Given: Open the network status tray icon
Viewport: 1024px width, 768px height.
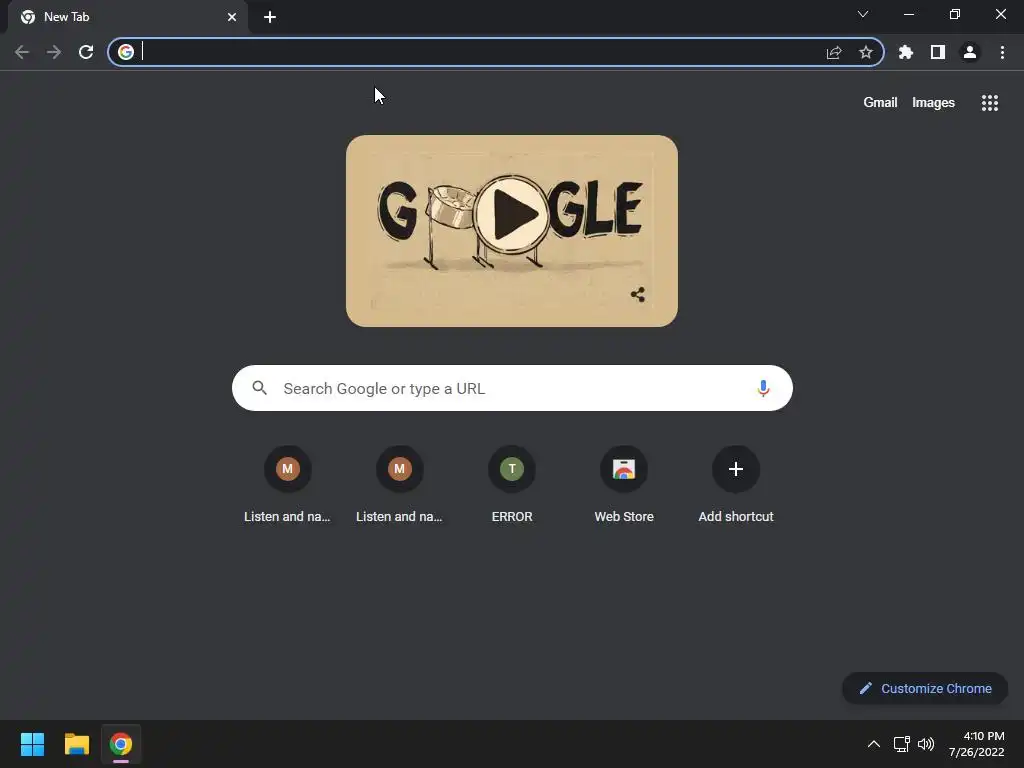Looking at the screenshot, I should (x=902, y=744).
